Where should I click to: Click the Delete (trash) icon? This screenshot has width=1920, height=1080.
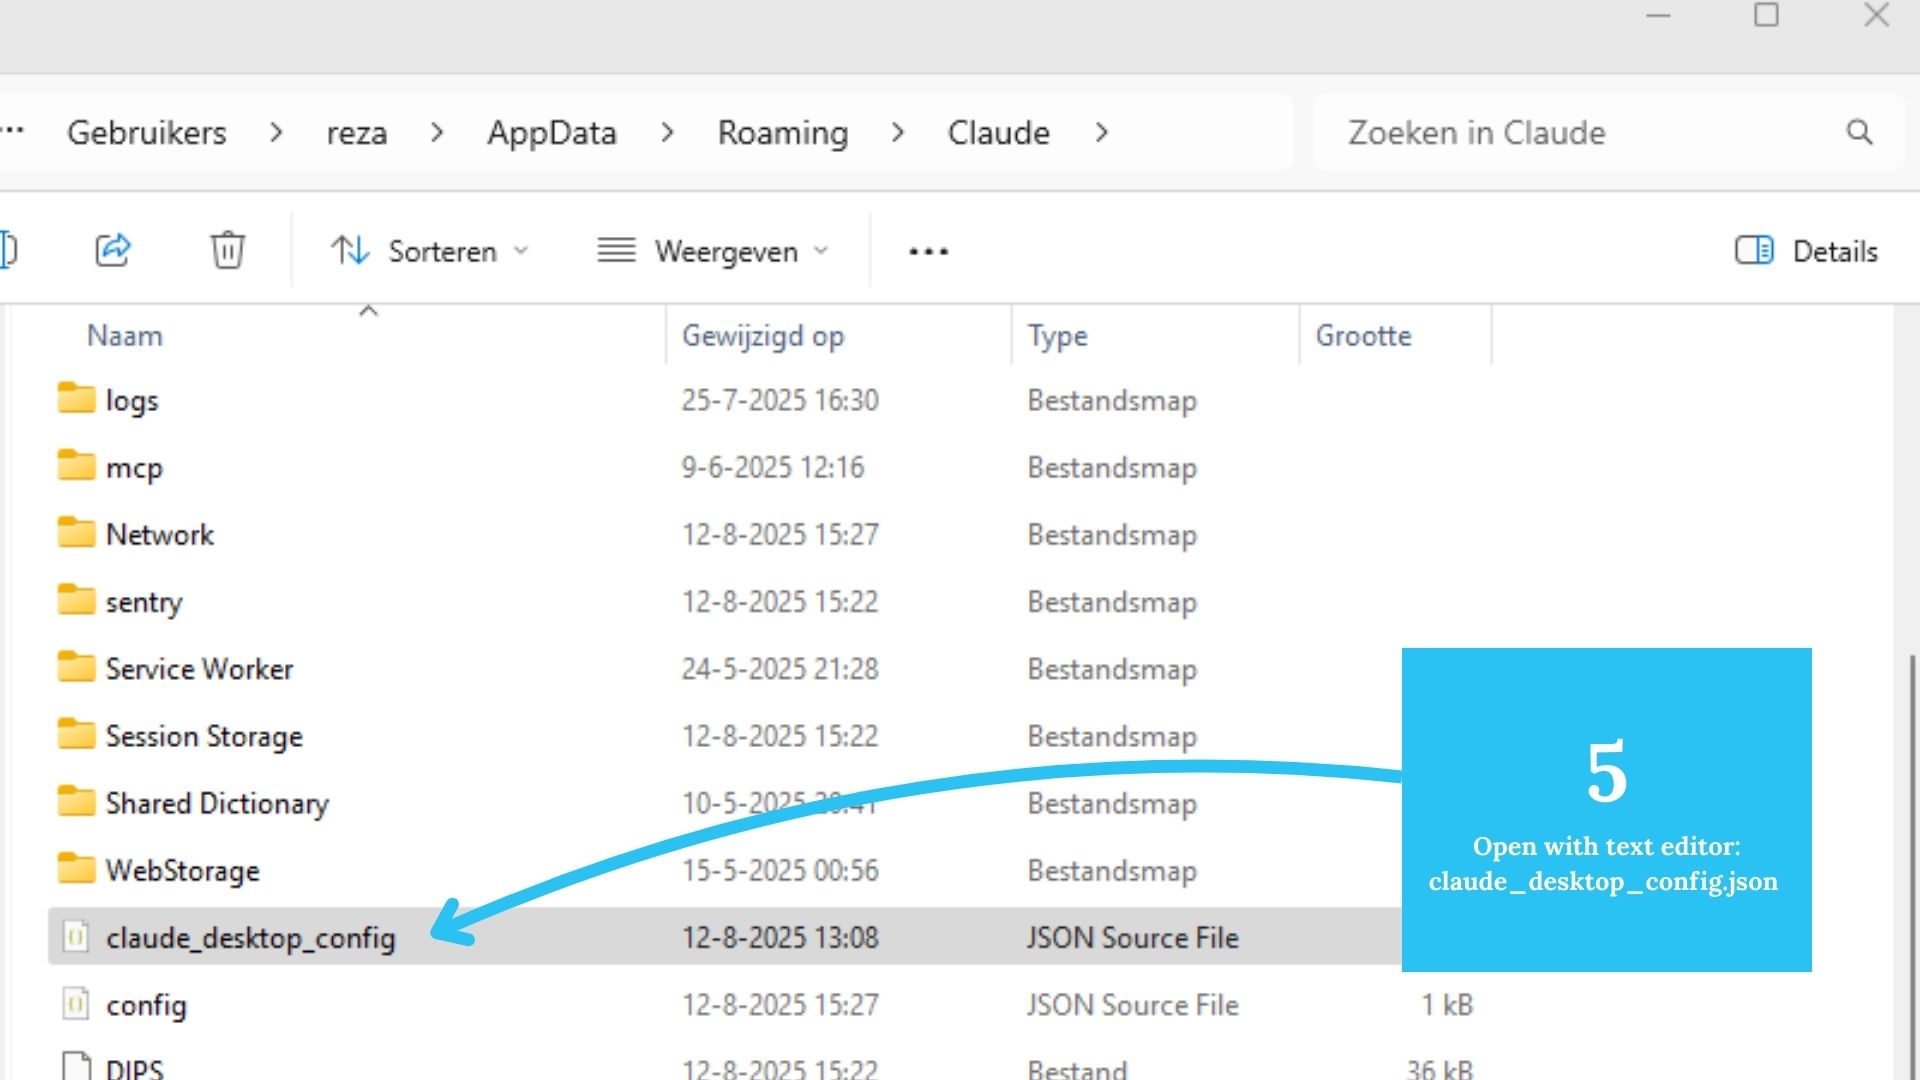227,250
